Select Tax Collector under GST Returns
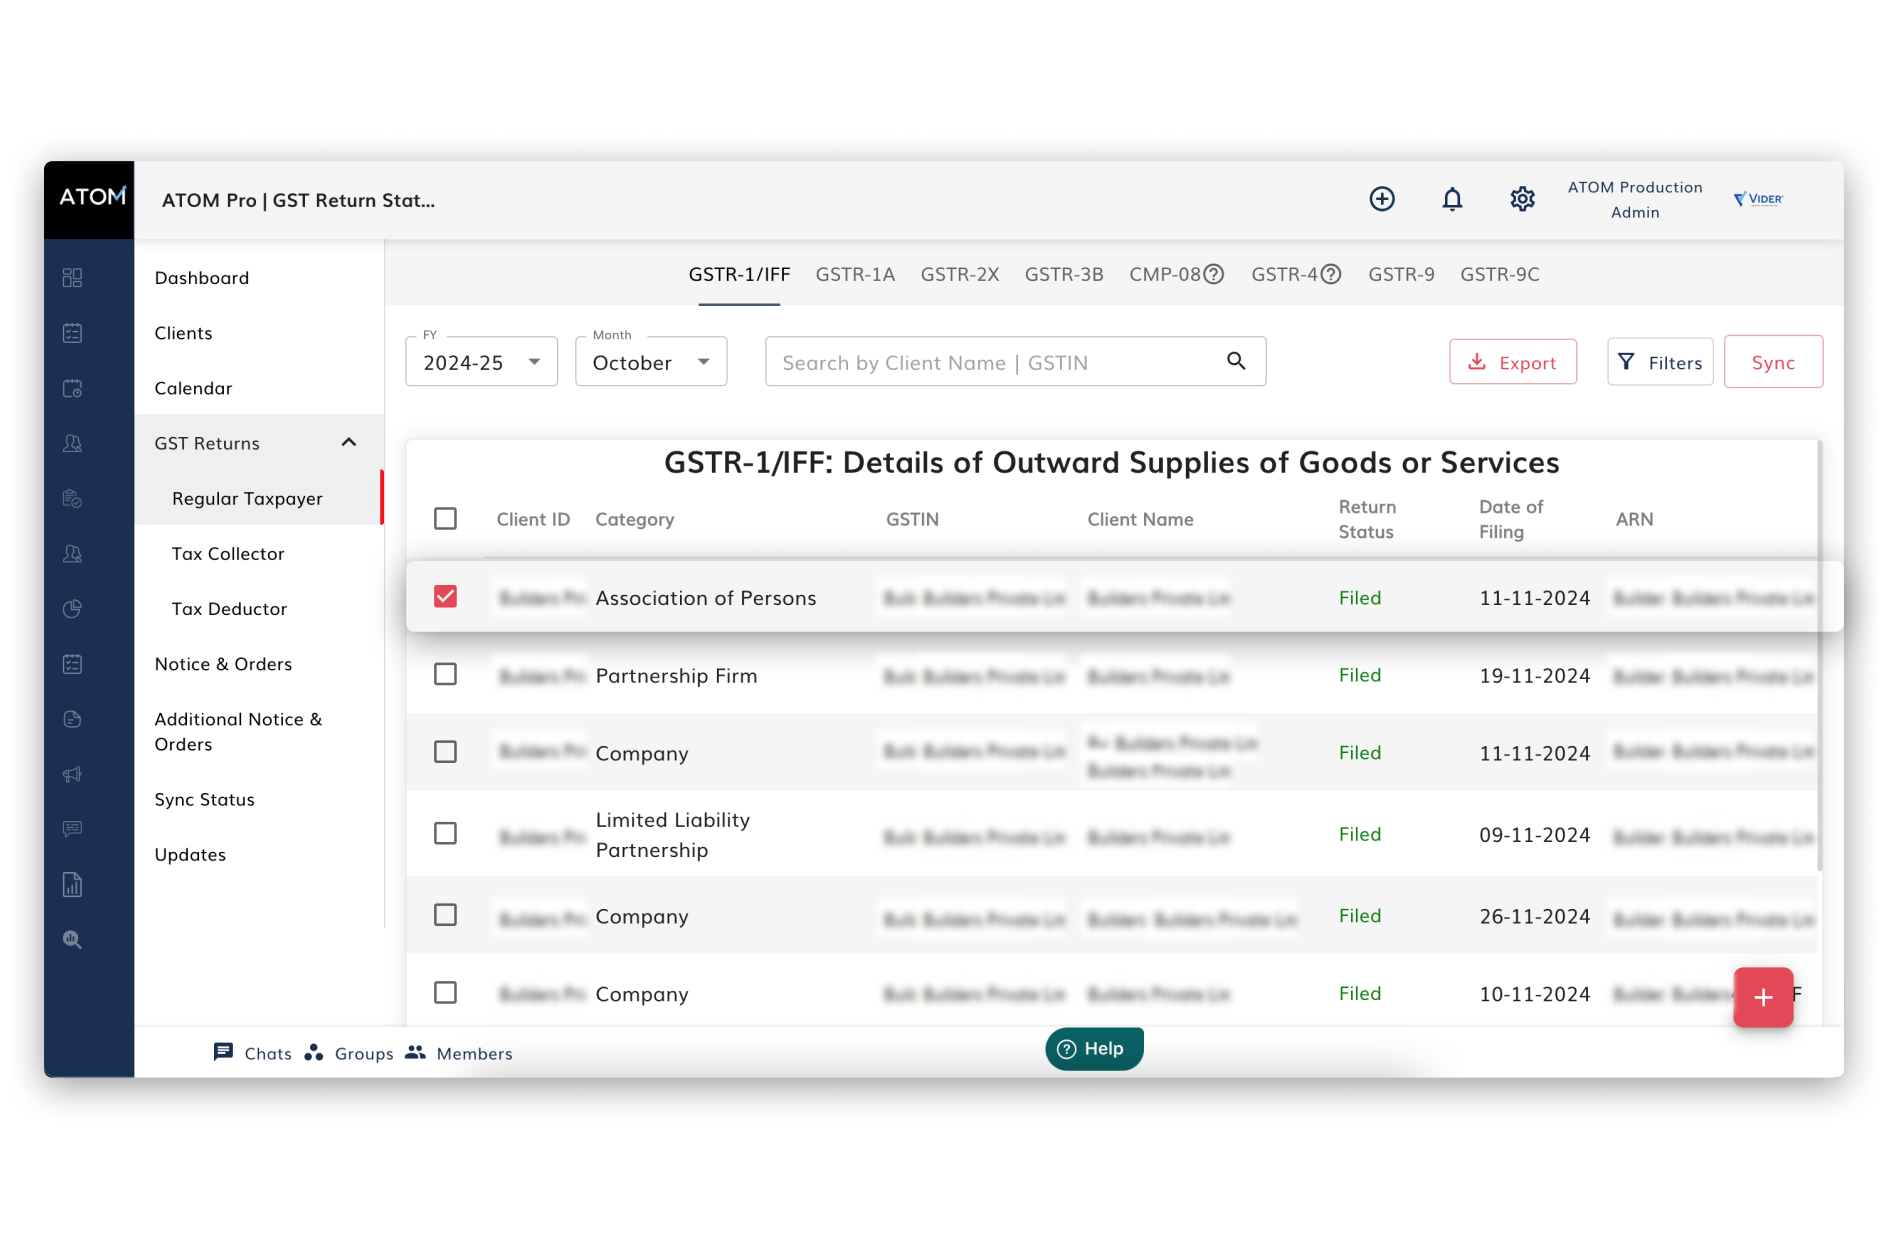Viewport: 1884px width, 1237px height. (x=228, y=553)
